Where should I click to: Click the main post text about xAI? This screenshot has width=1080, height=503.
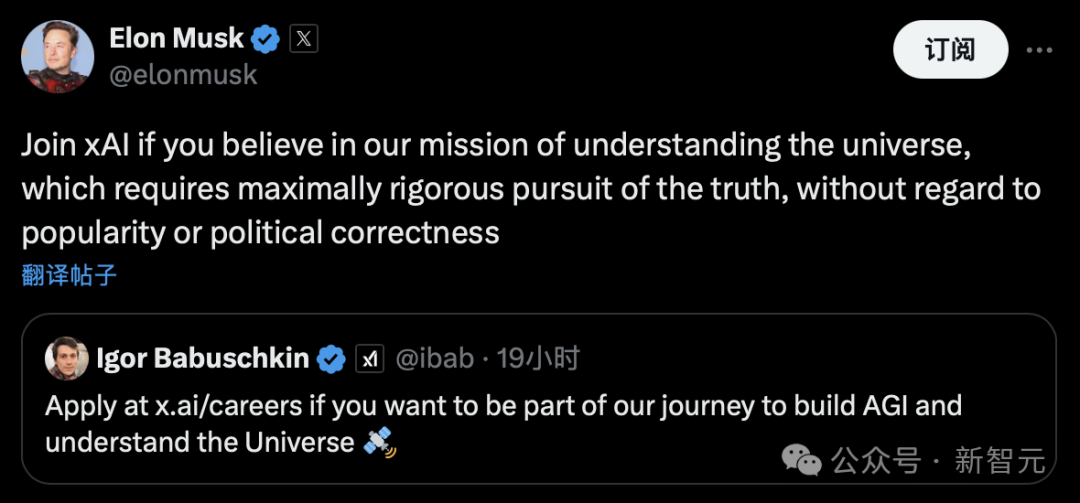click(530, 189)
